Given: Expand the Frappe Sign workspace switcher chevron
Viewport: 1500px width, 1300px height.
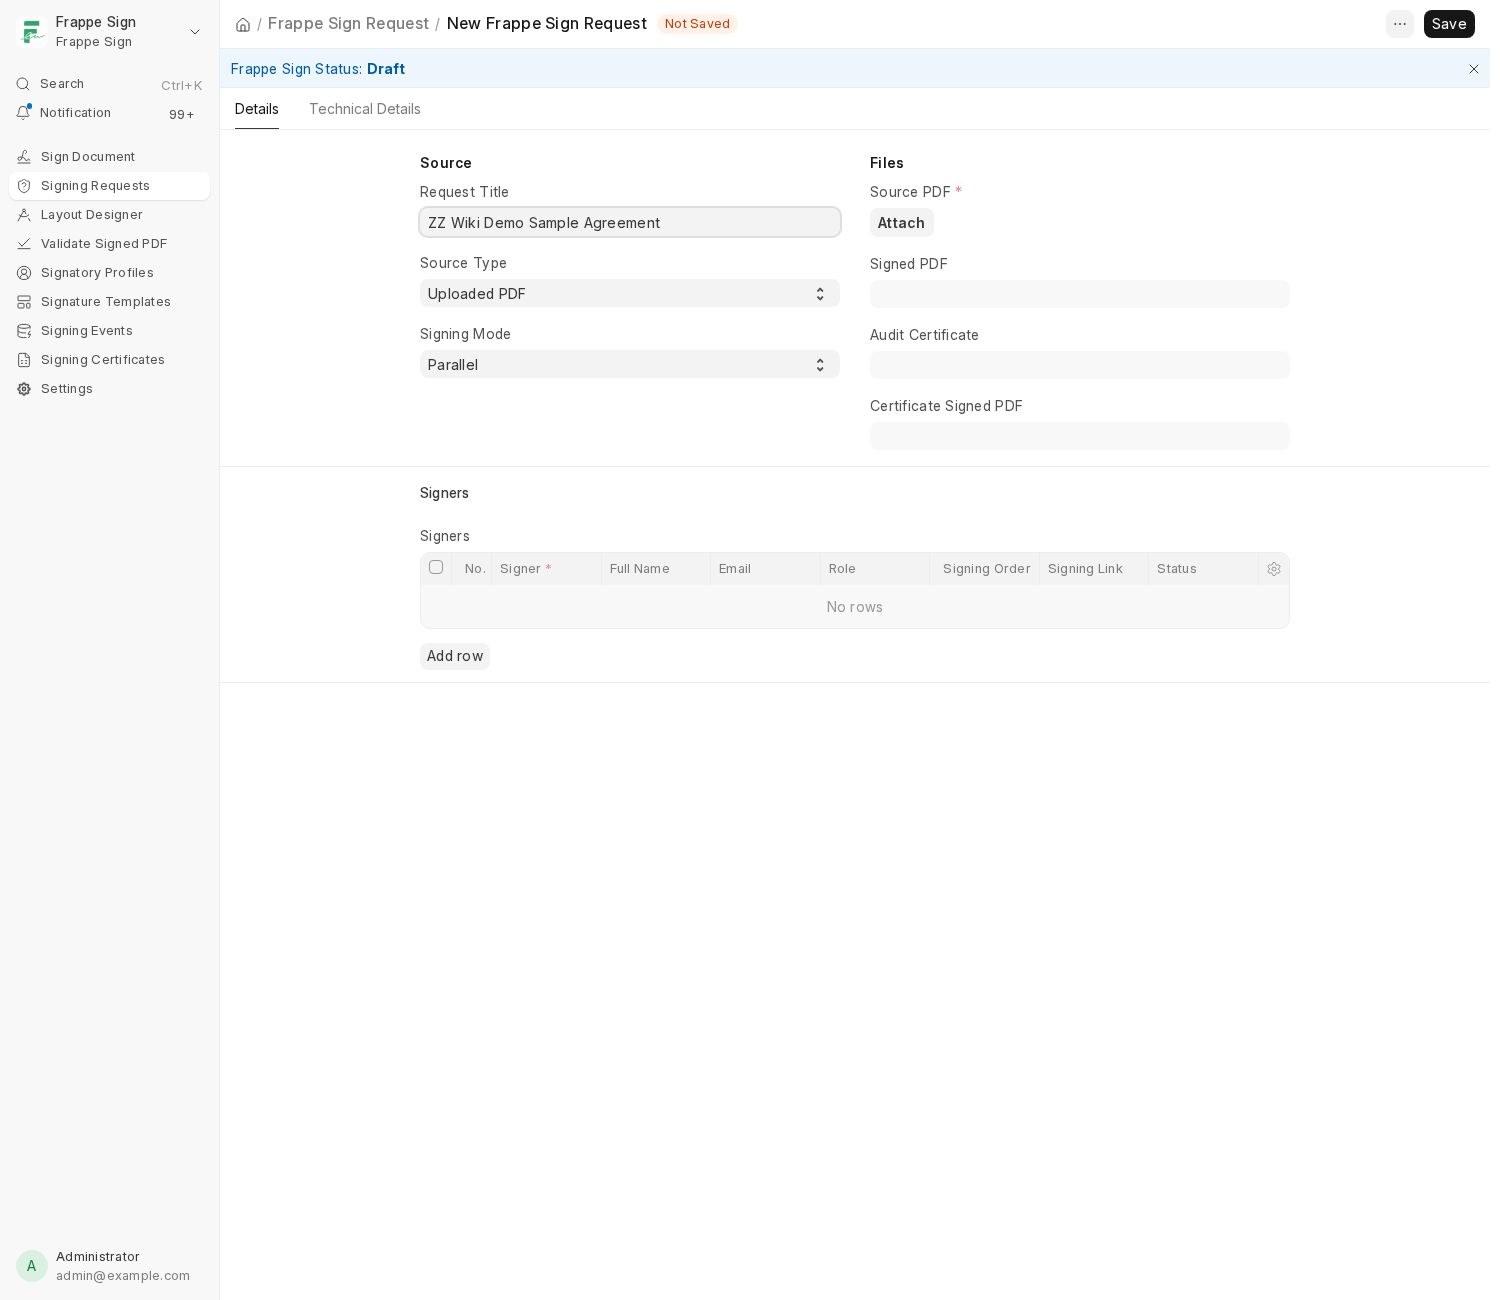Looking at the screenshot, I should click(x=195, y=32).
